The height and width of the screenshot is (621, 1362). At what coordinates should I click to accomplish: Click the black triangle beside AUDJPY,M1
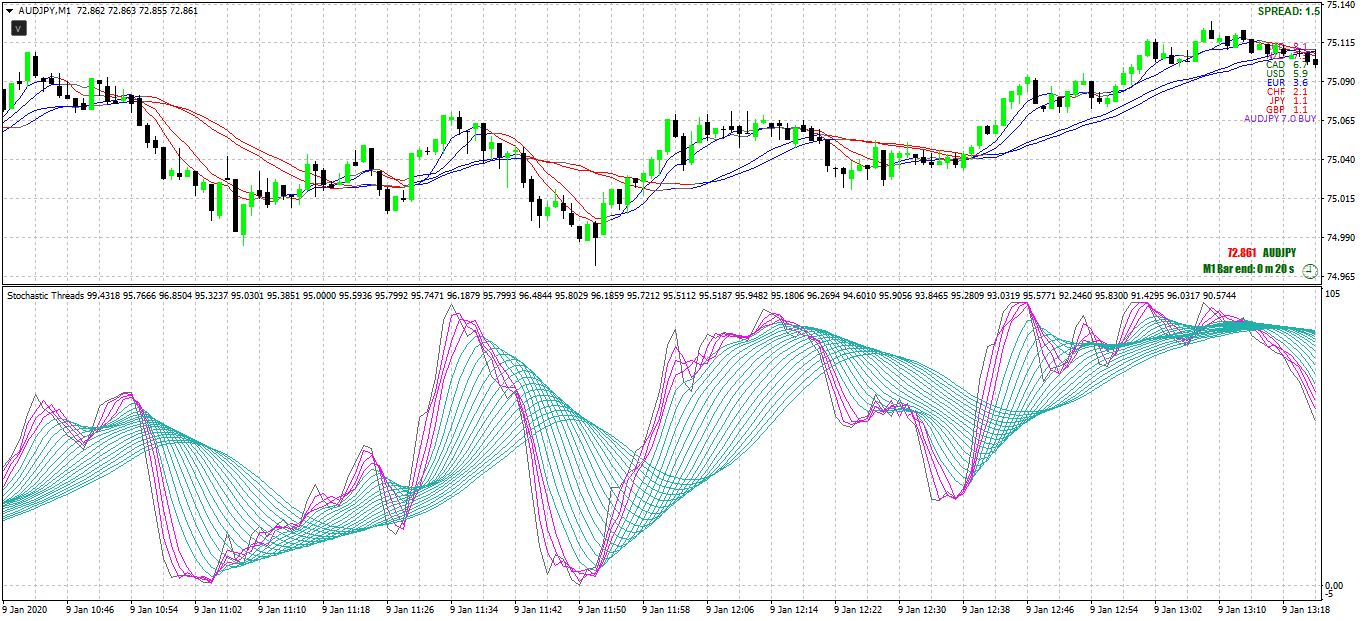pyautogui.click(x=10, y=10)
